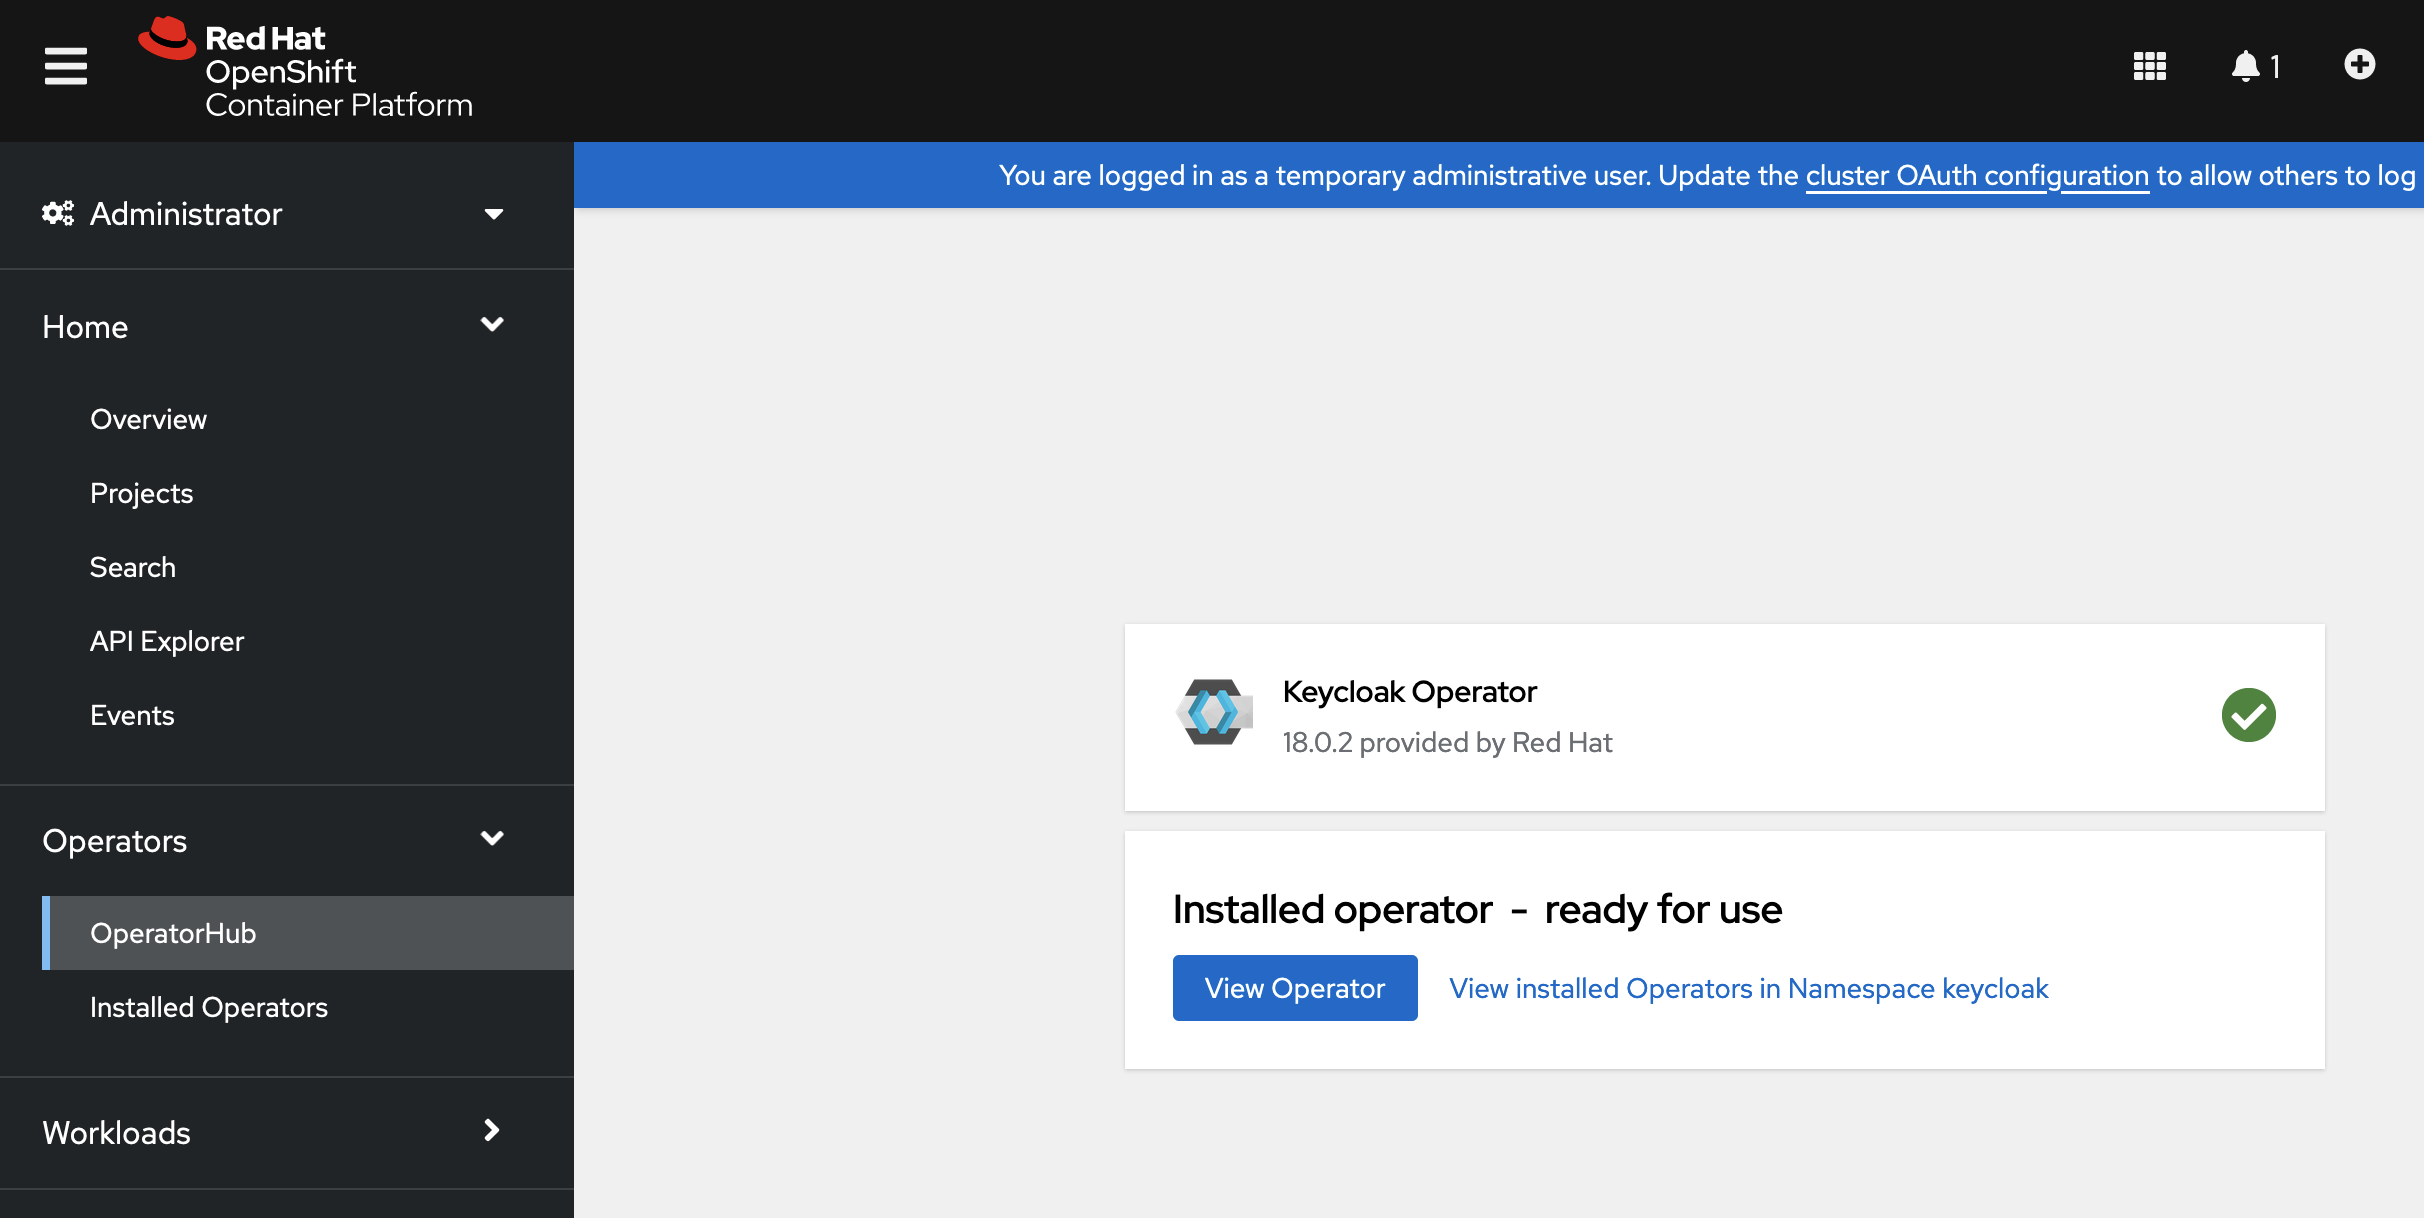Open the application launcher grid icon
This screenshot has height=1218, width=2424.
(2149, 66)
